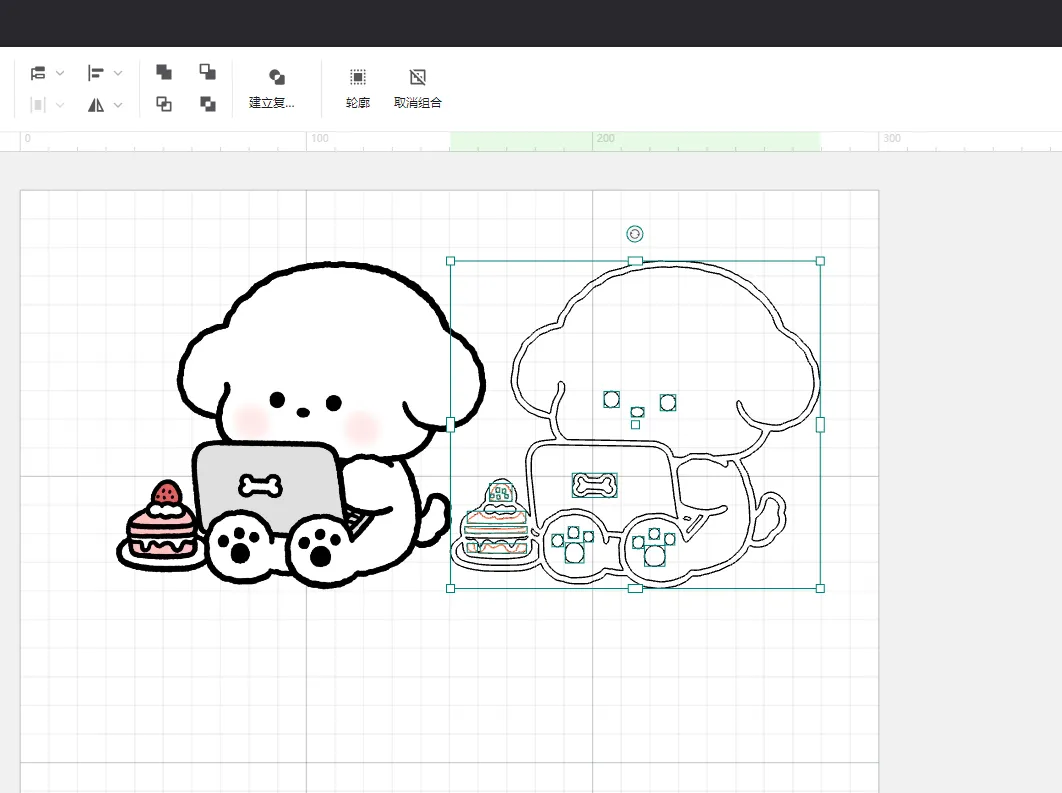Image resolution: width=1062 pixels, height=793 pixels.
Task: Click the 建立复... compound path button
Action: tap(272, 88)
